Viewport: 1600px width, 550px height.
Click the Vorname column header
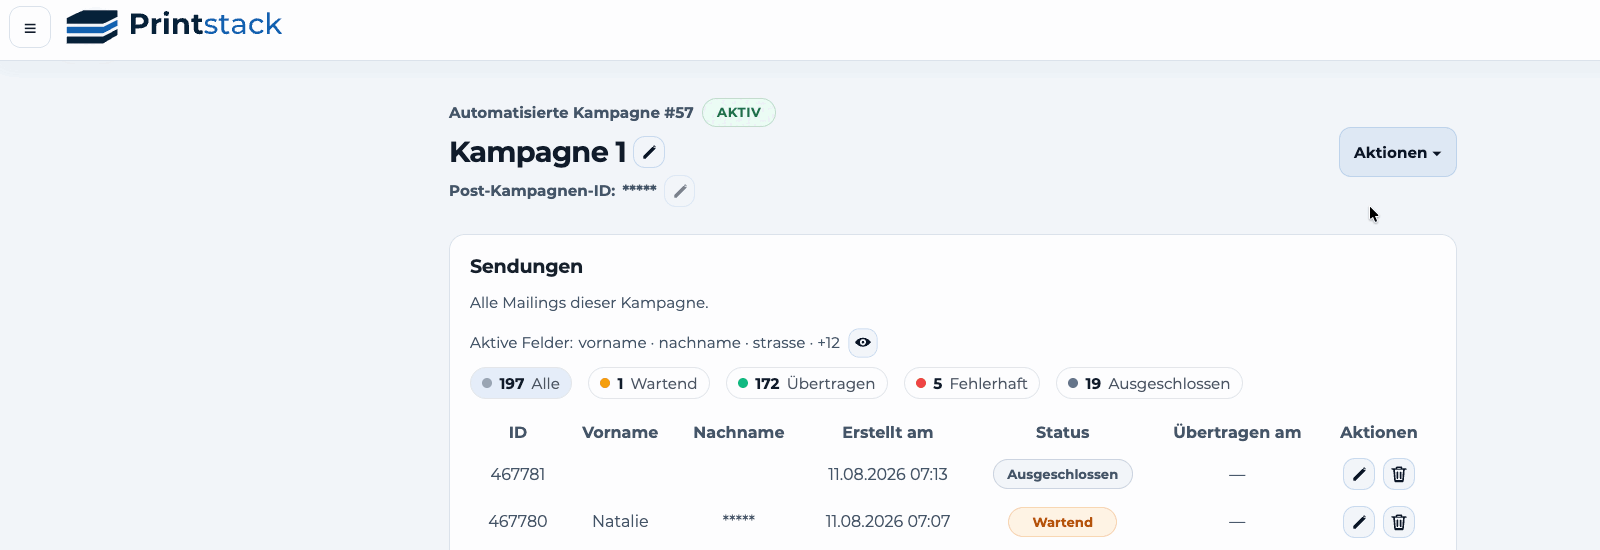tap(620, 432)
